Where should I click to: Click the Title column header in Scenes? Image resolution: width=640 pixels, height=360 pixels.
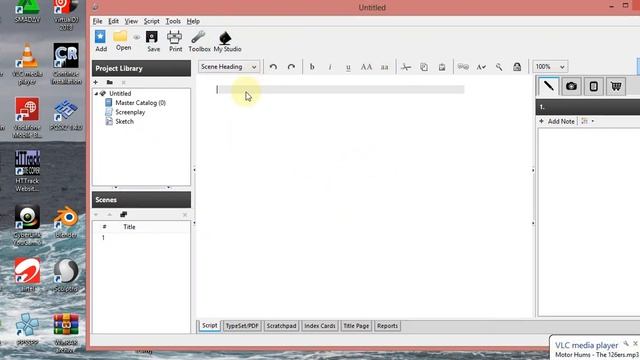point(129,227)
